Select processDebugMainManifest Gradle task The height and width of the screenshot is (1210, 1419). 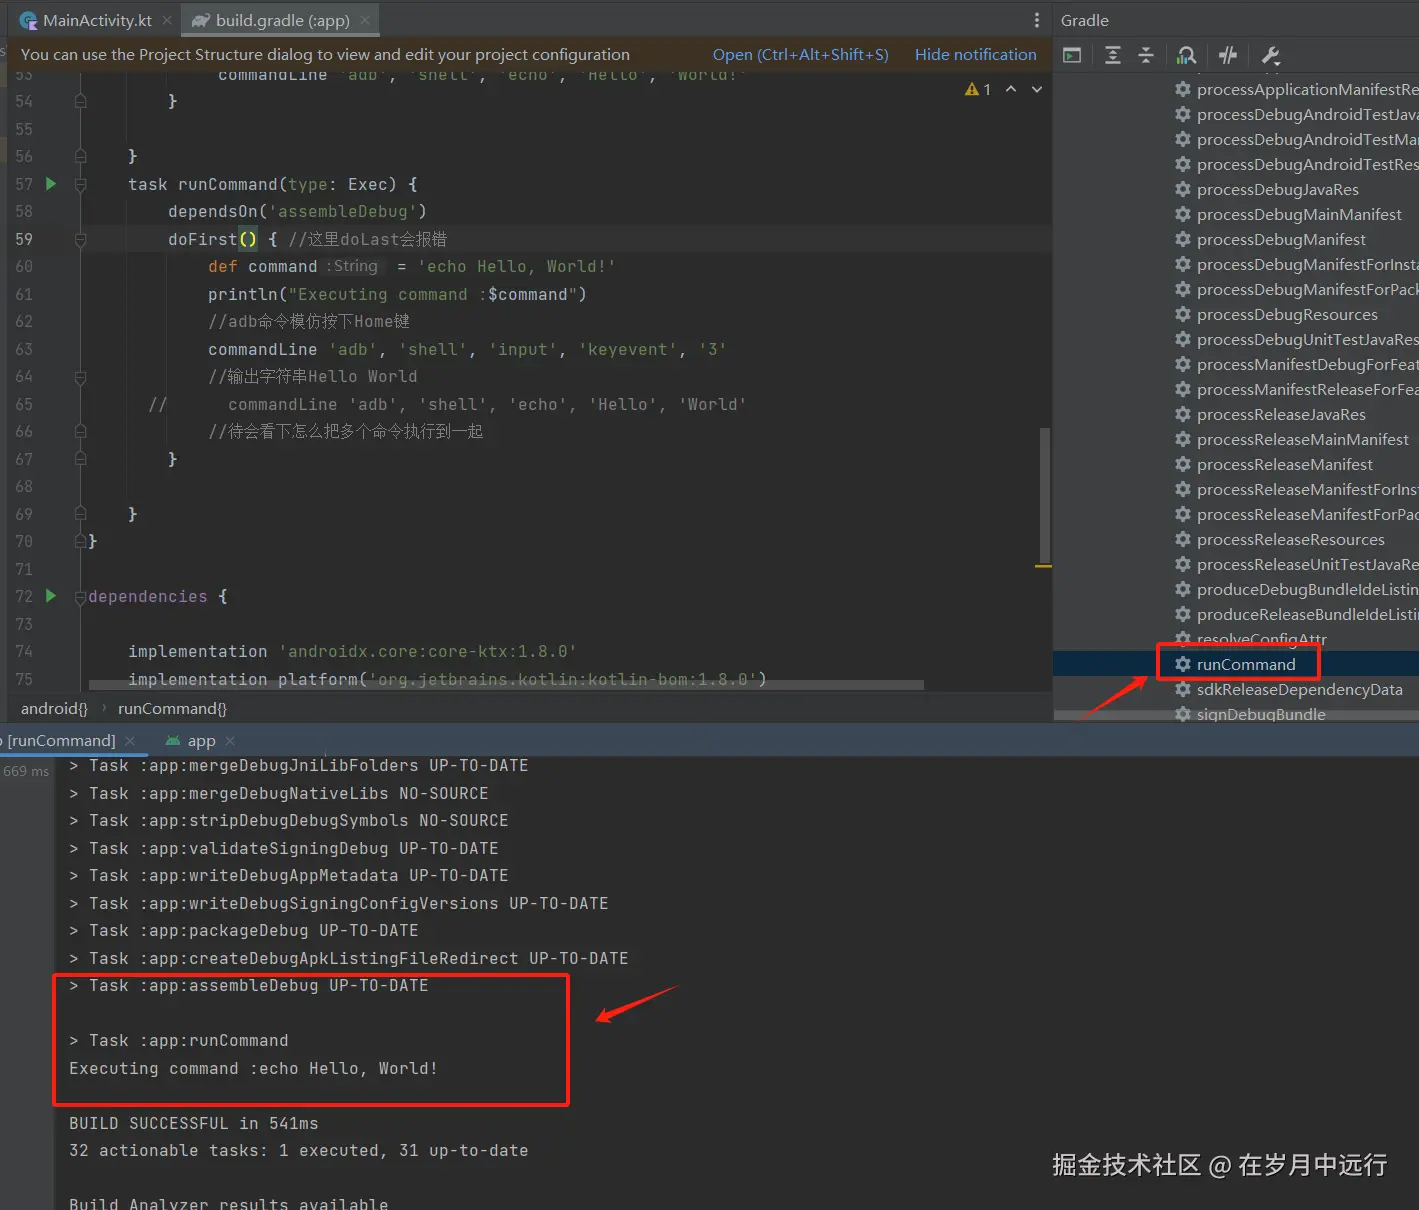coord(1299,214)
